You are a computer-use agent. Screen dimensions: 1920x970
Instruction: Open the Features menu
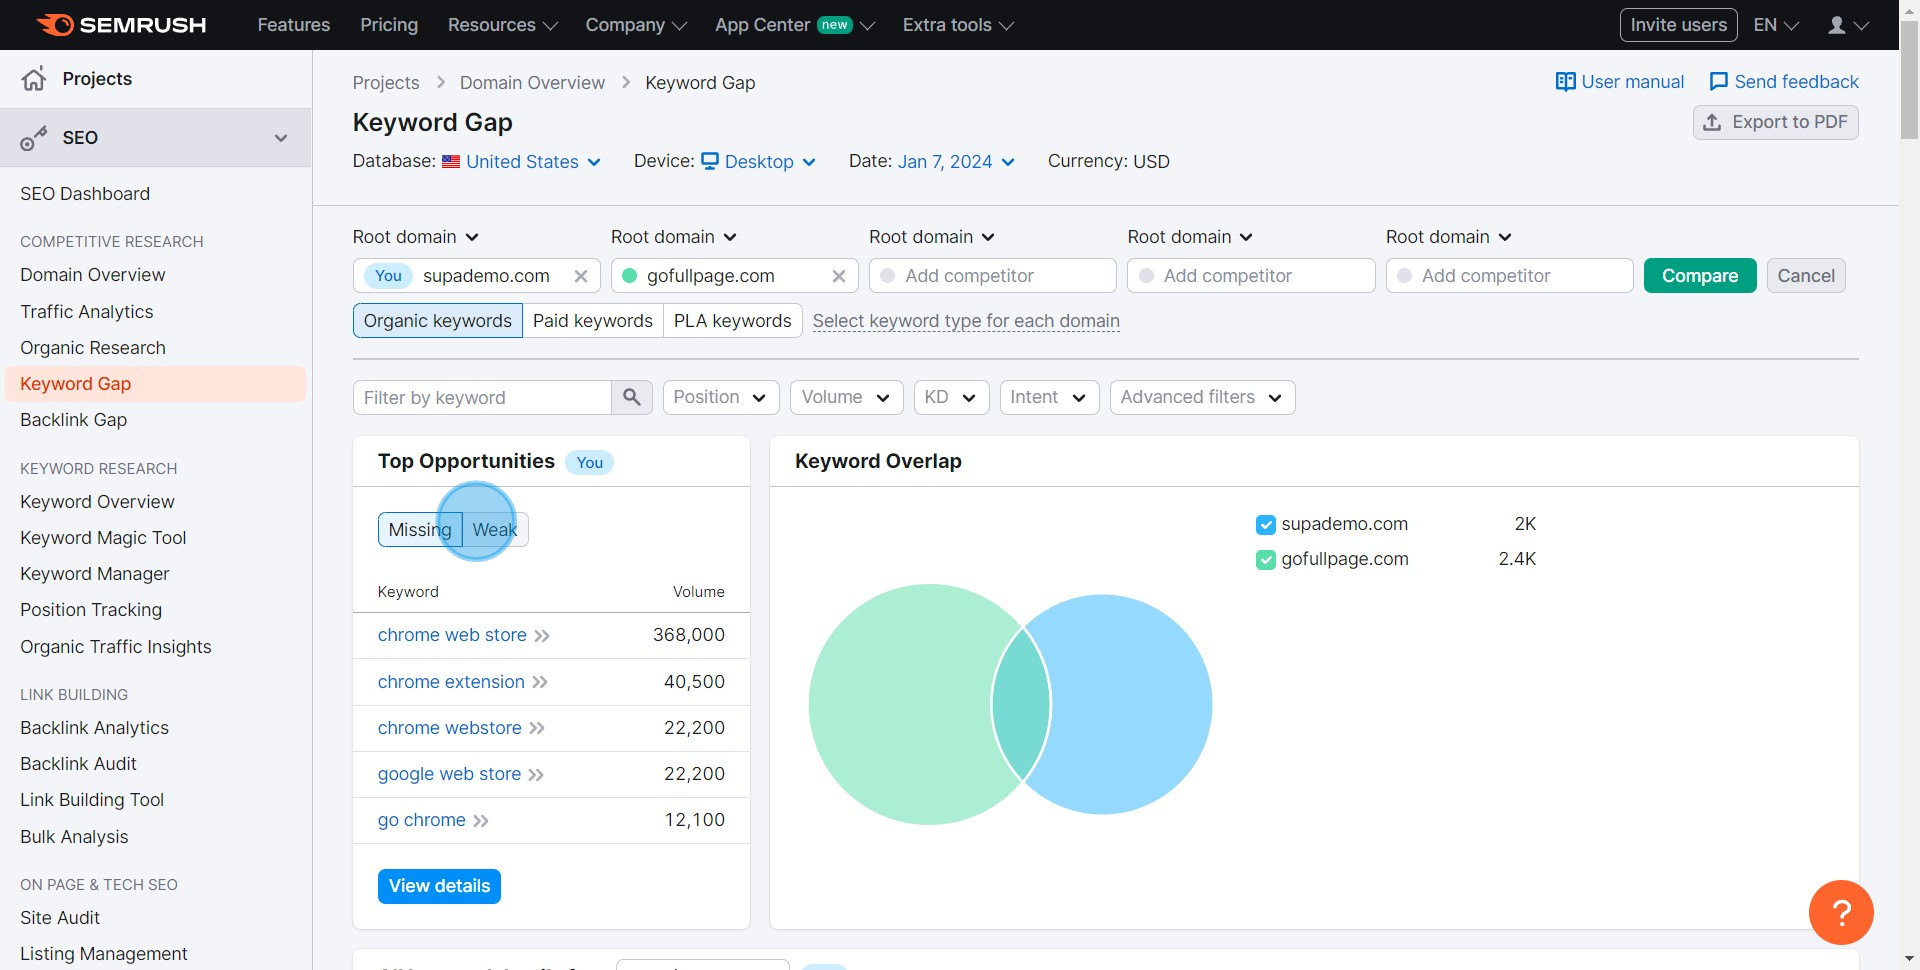point(293,25)
